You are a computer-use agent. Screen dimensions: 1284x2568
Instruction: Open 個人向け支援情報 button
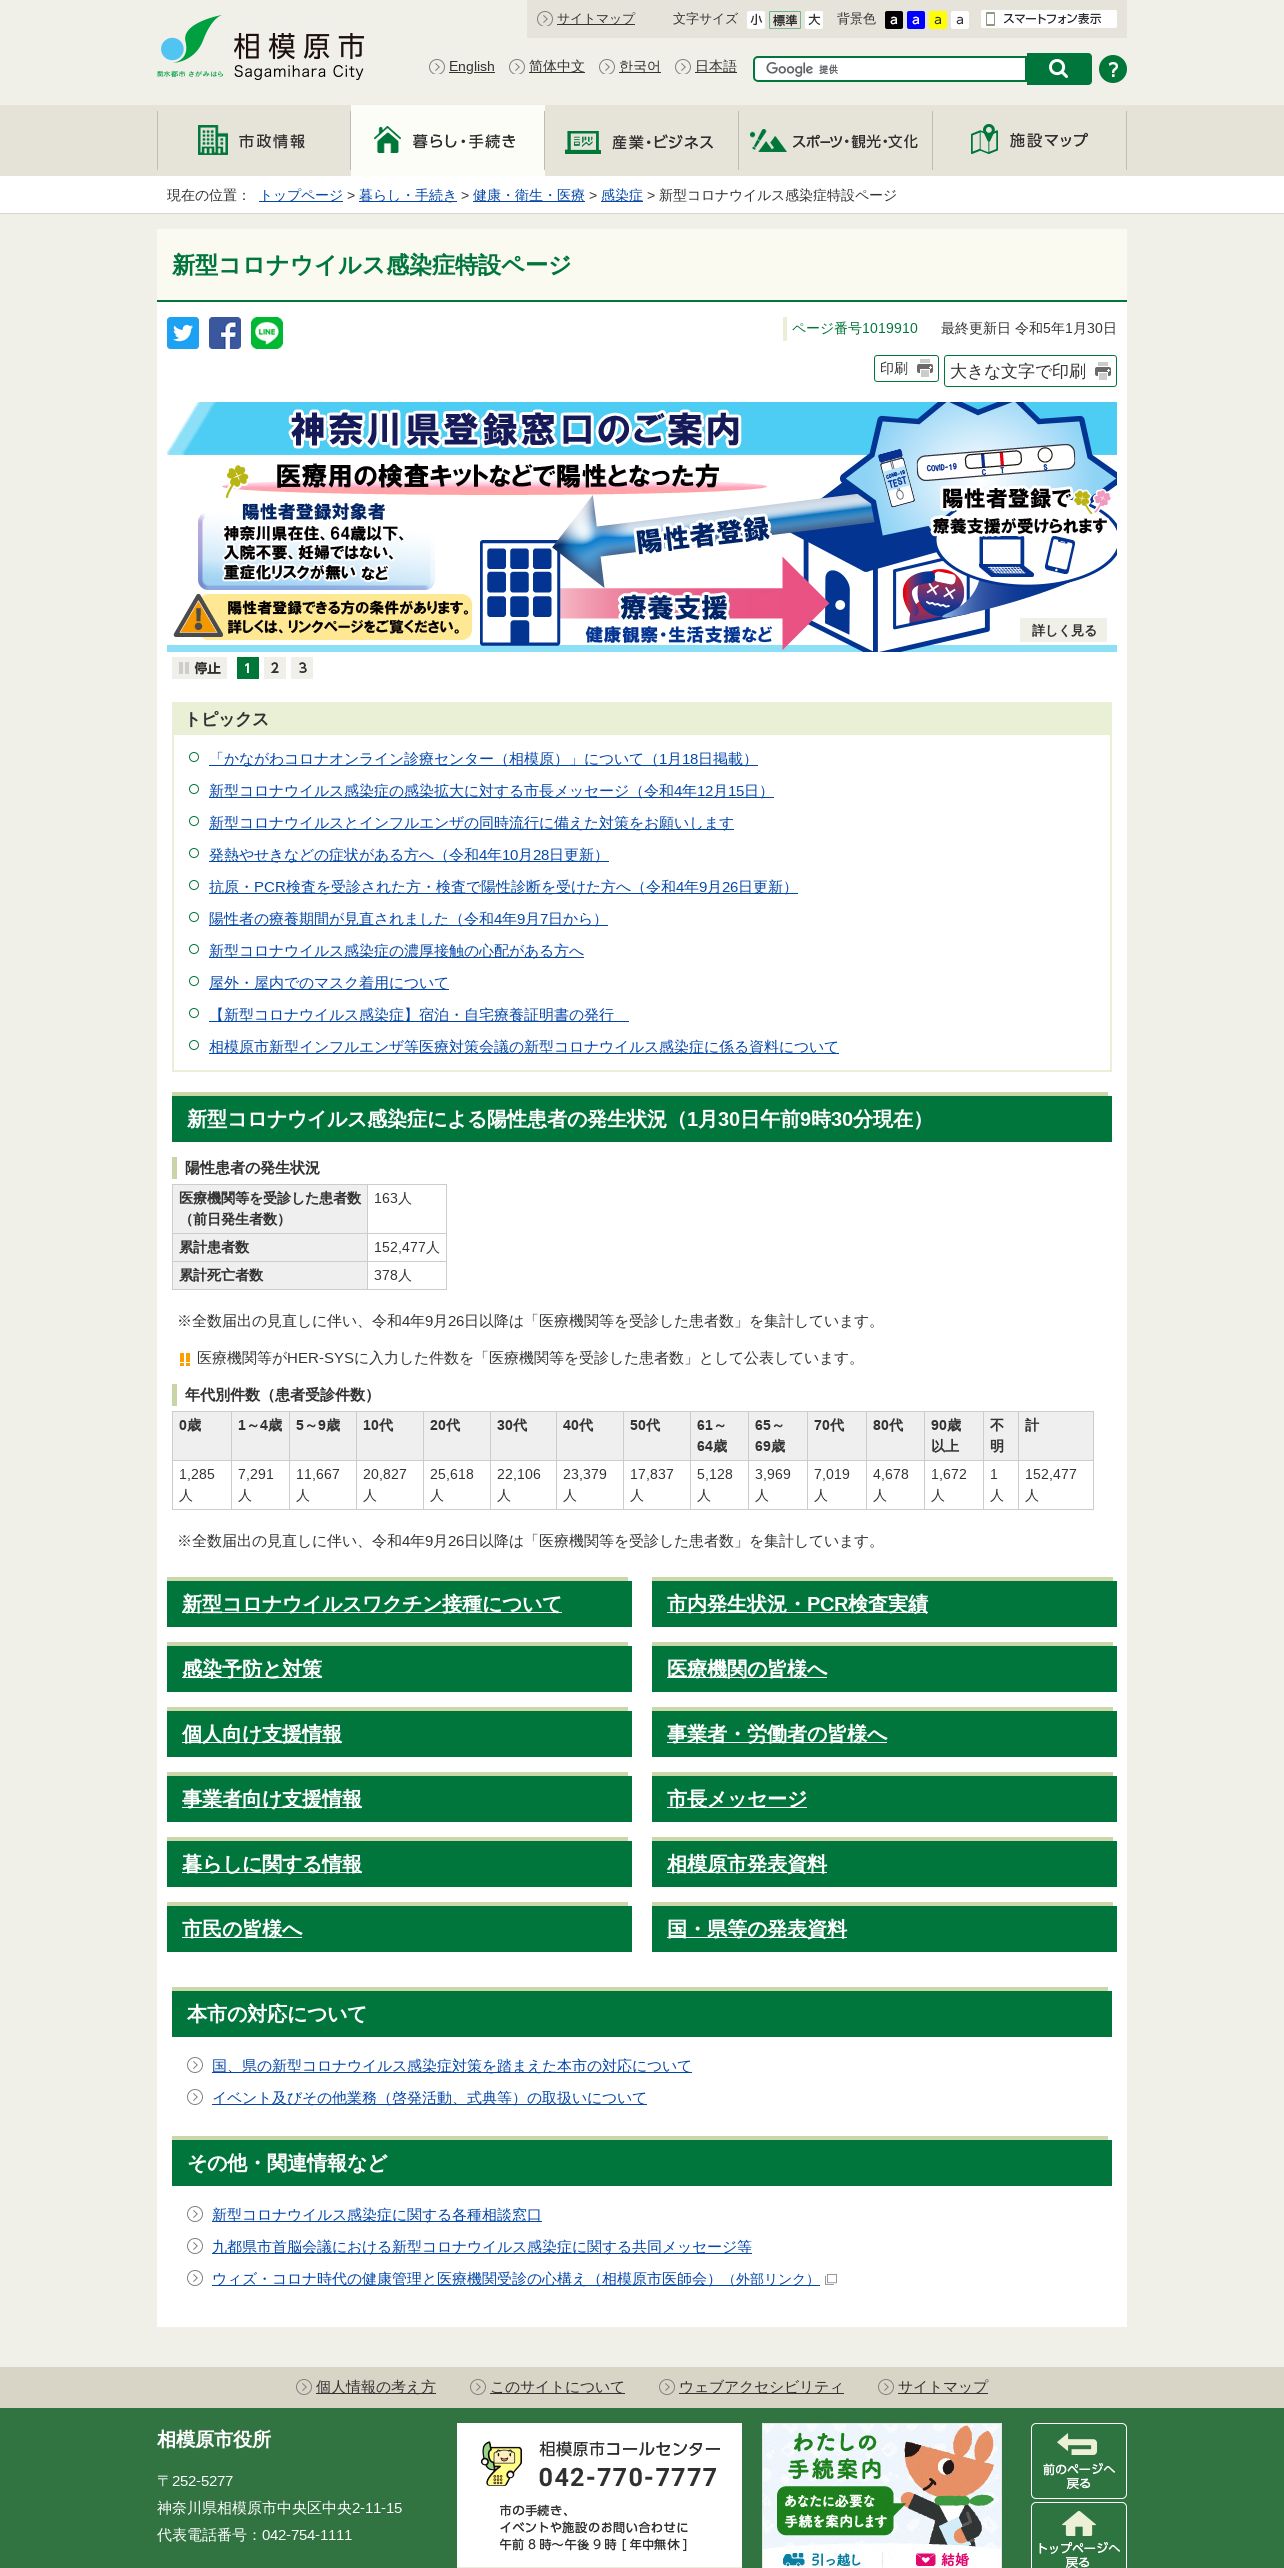(x=399, y=1733)
